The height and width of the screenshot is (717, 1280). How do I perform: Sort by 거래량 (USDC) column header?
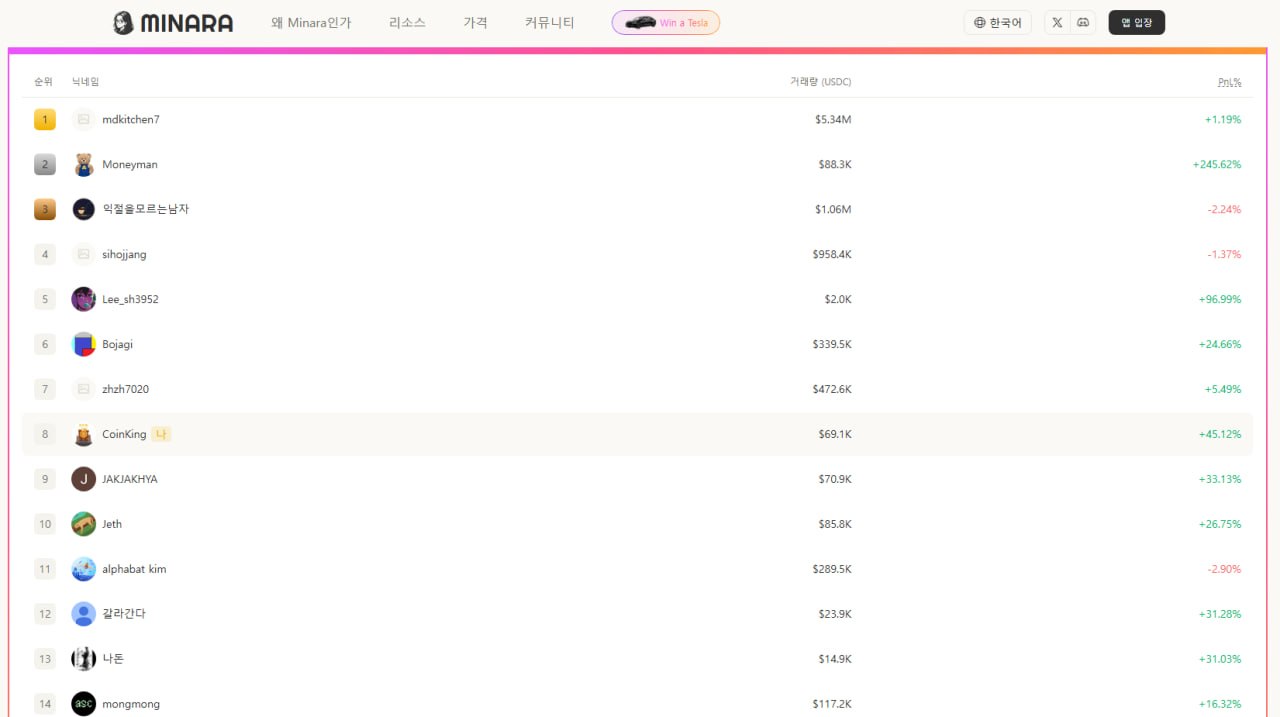(820, 82)
